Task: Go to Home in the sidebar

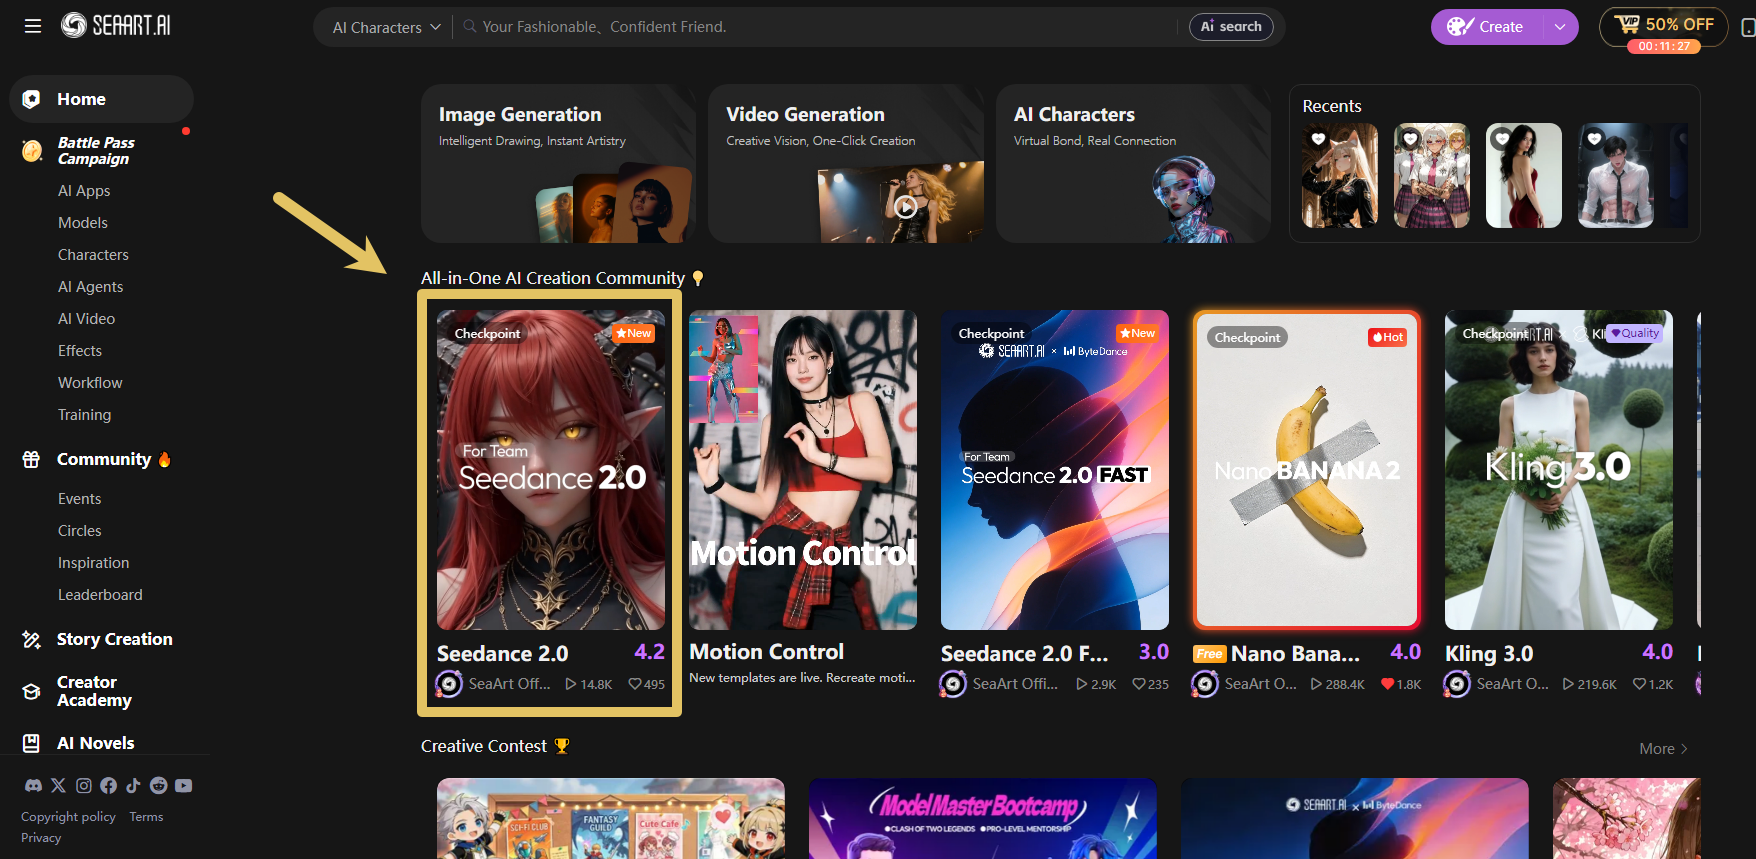Action: tap(101, 99)
